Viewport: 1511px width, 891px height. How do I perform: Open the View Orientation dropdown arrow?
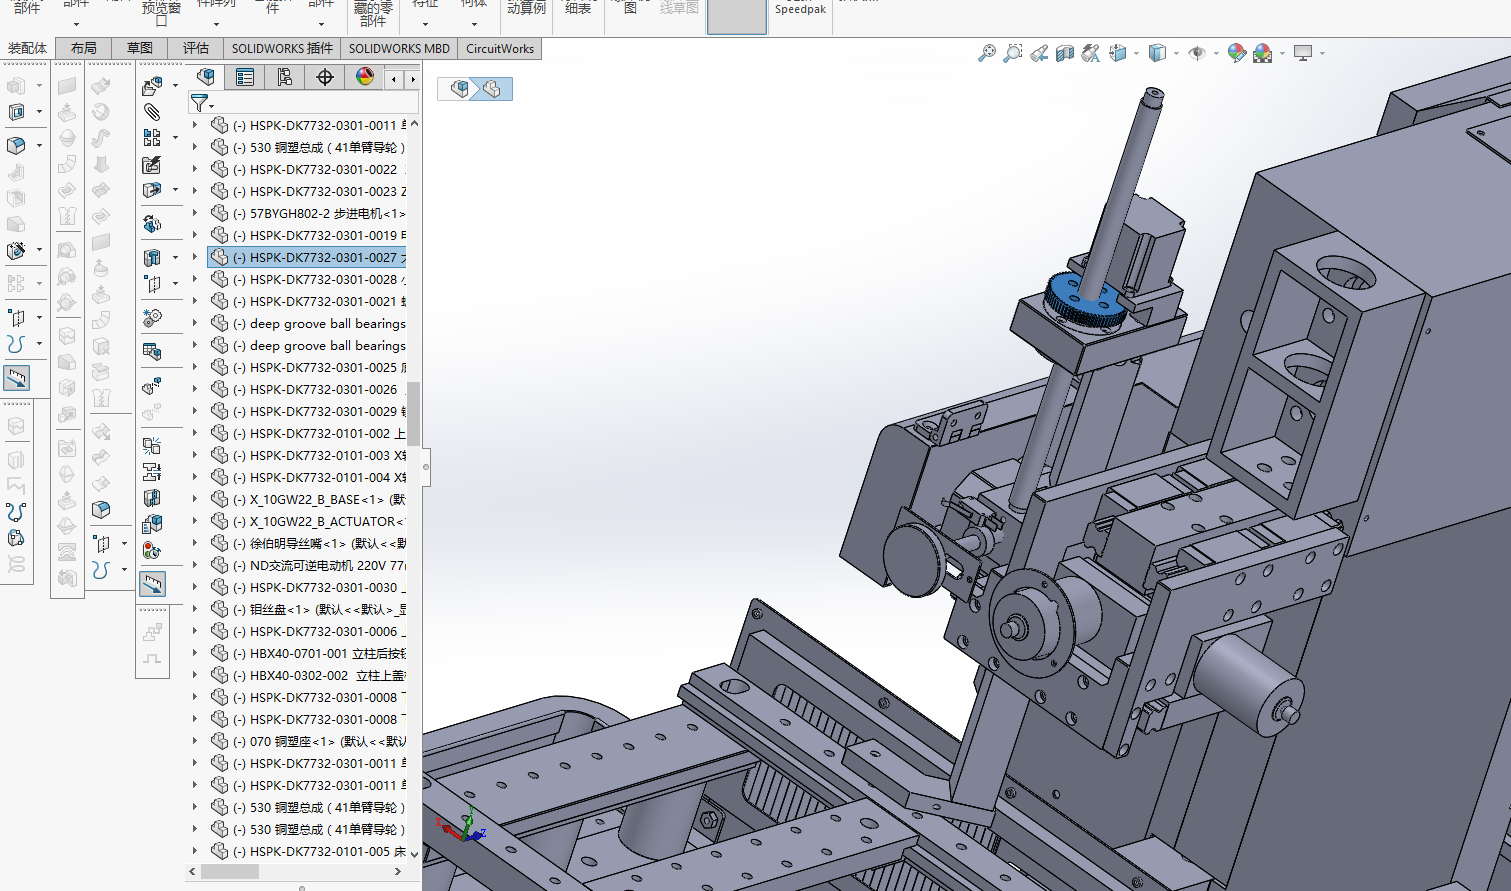[1137, 54]
